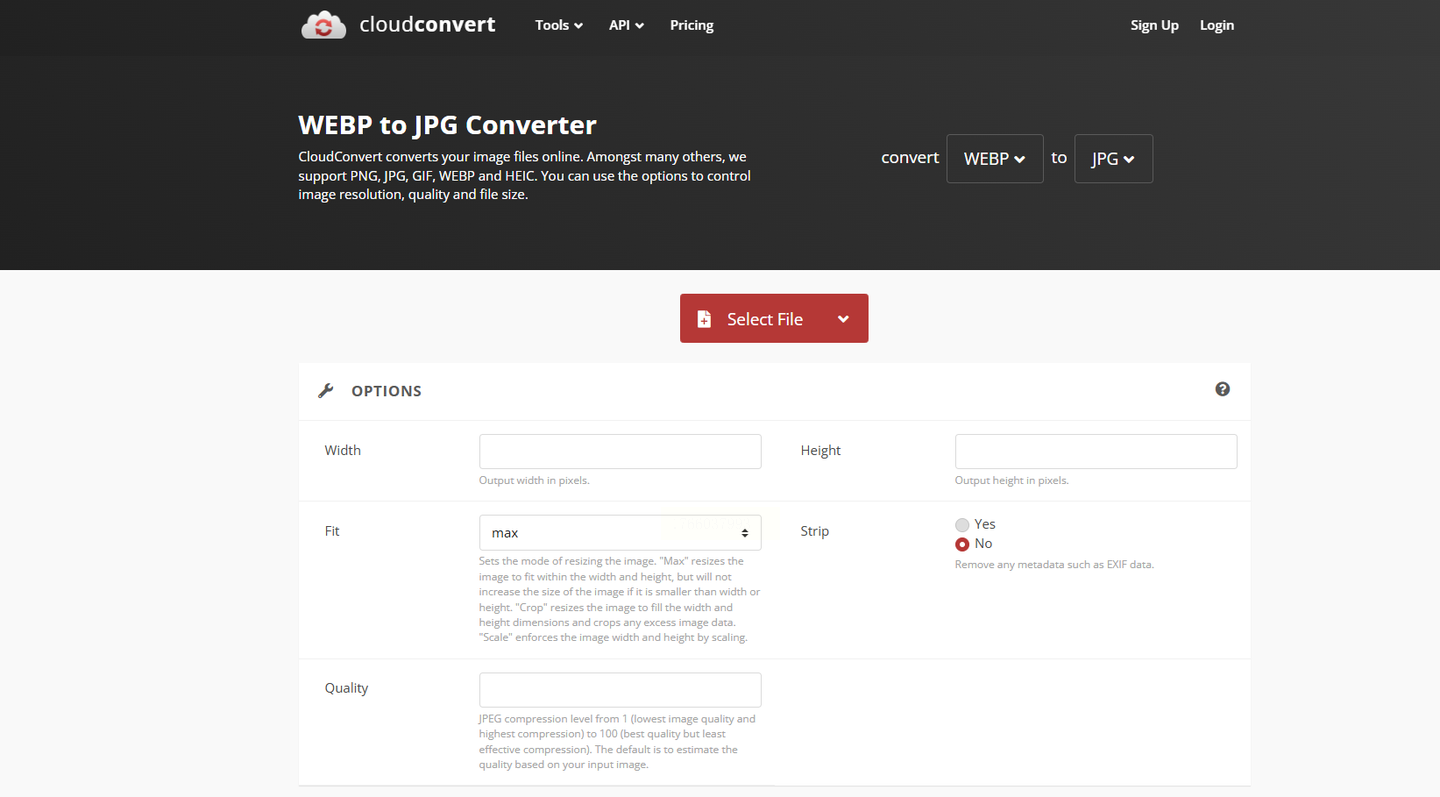Image resolution: width=1440 pixels, height=797 pixels.
Task: Expand the Select File source arrow
Action: (x=843, y=319)
